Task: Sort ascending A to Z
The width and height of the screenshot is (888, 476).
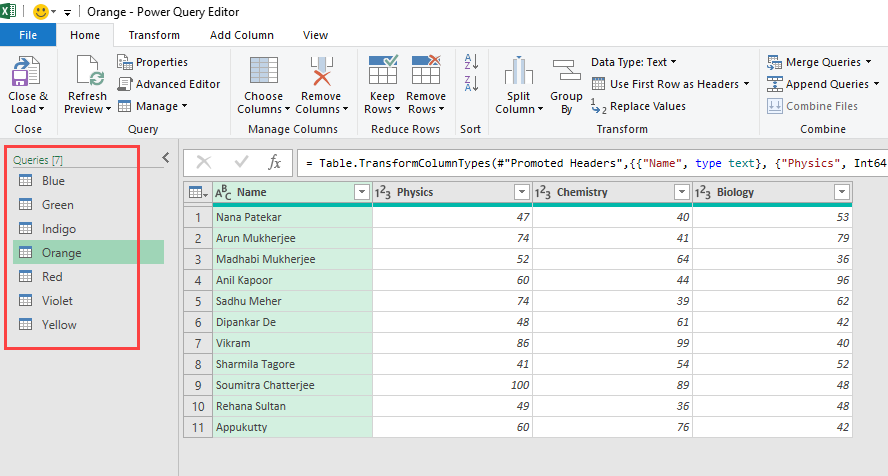Action: [x=471, y=61]
